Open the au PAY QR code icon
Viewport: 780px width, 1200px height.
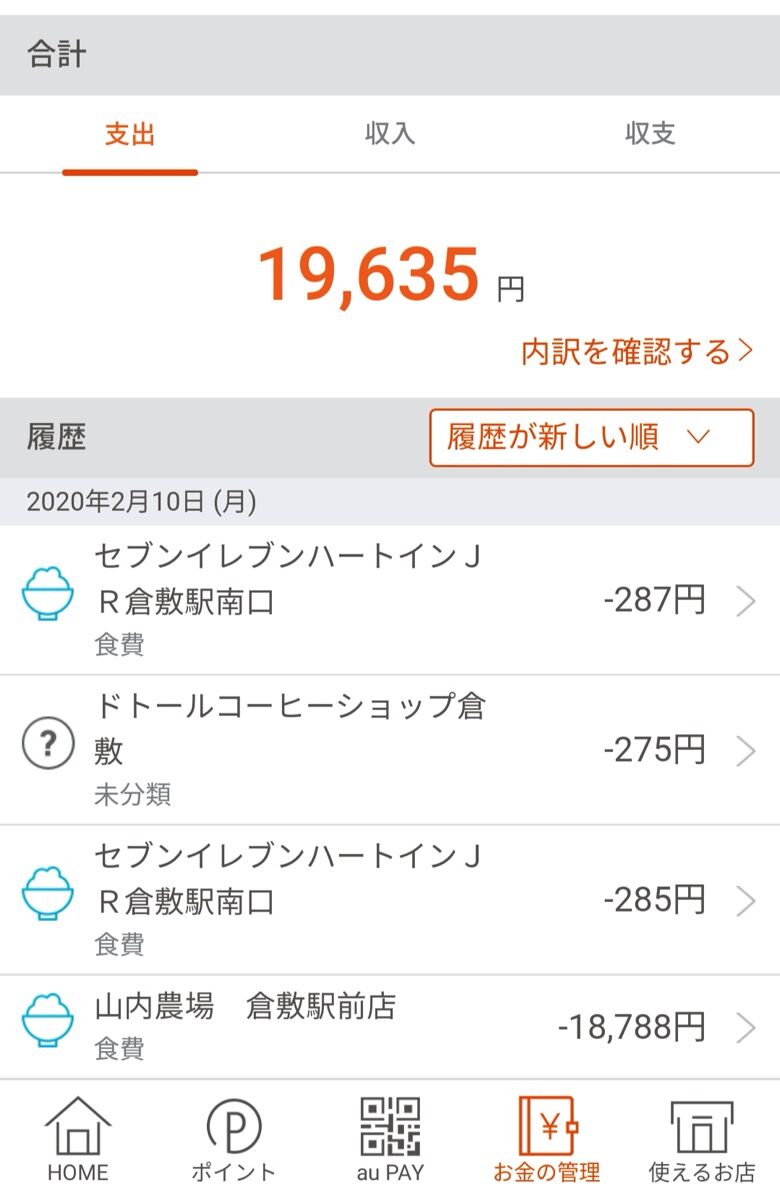390,1127
